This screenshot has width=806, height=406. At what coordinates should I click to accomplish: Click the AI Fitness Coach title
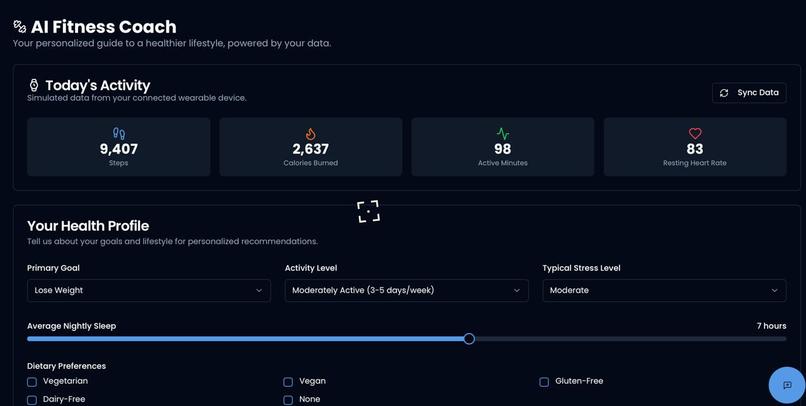coord(103,27)
